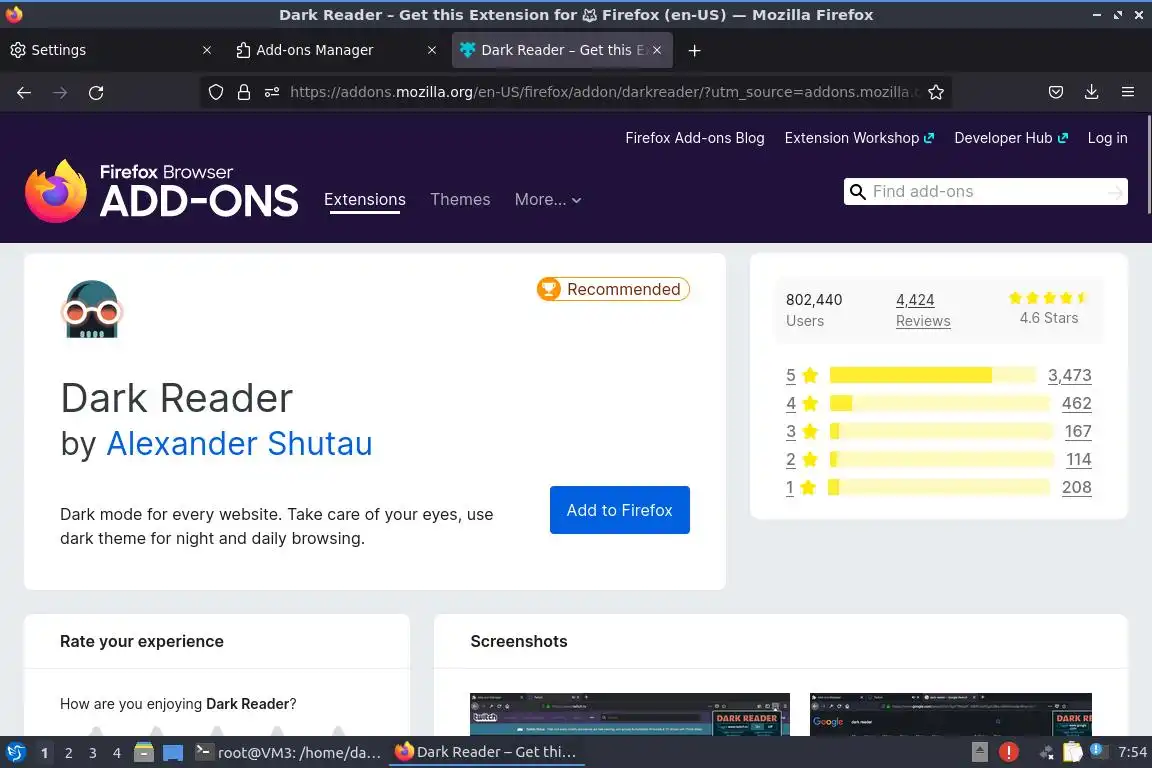Expand the More... dropdown menu
Image resolution: width=1152 pixels, height=768 pixels.
click(548, 199)
